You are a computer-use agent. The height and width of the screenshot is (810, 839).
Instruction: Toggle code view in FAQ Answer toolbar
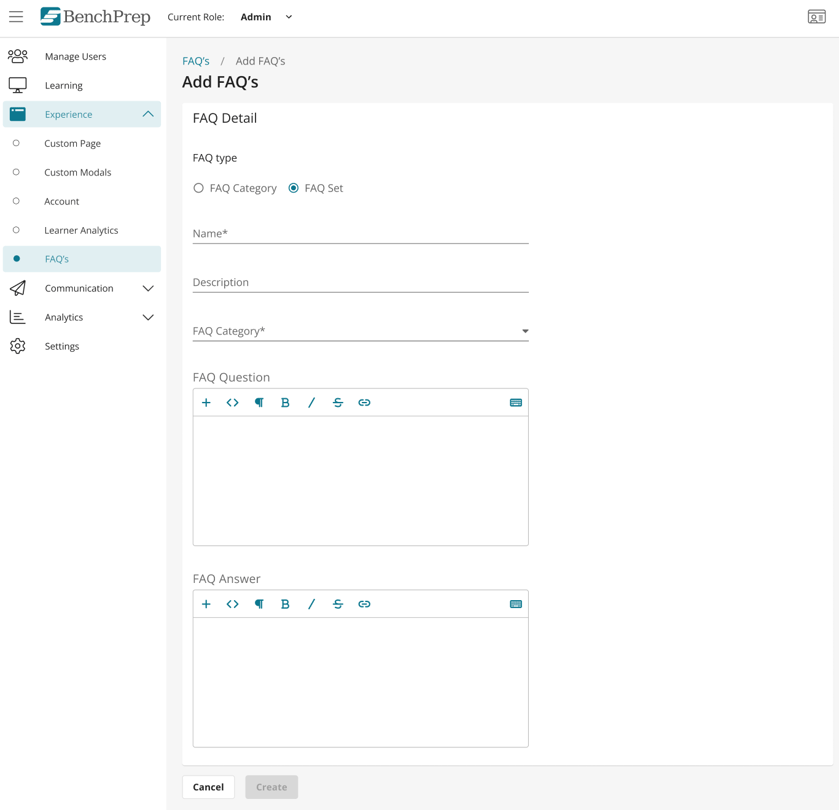tap(232, 604)
